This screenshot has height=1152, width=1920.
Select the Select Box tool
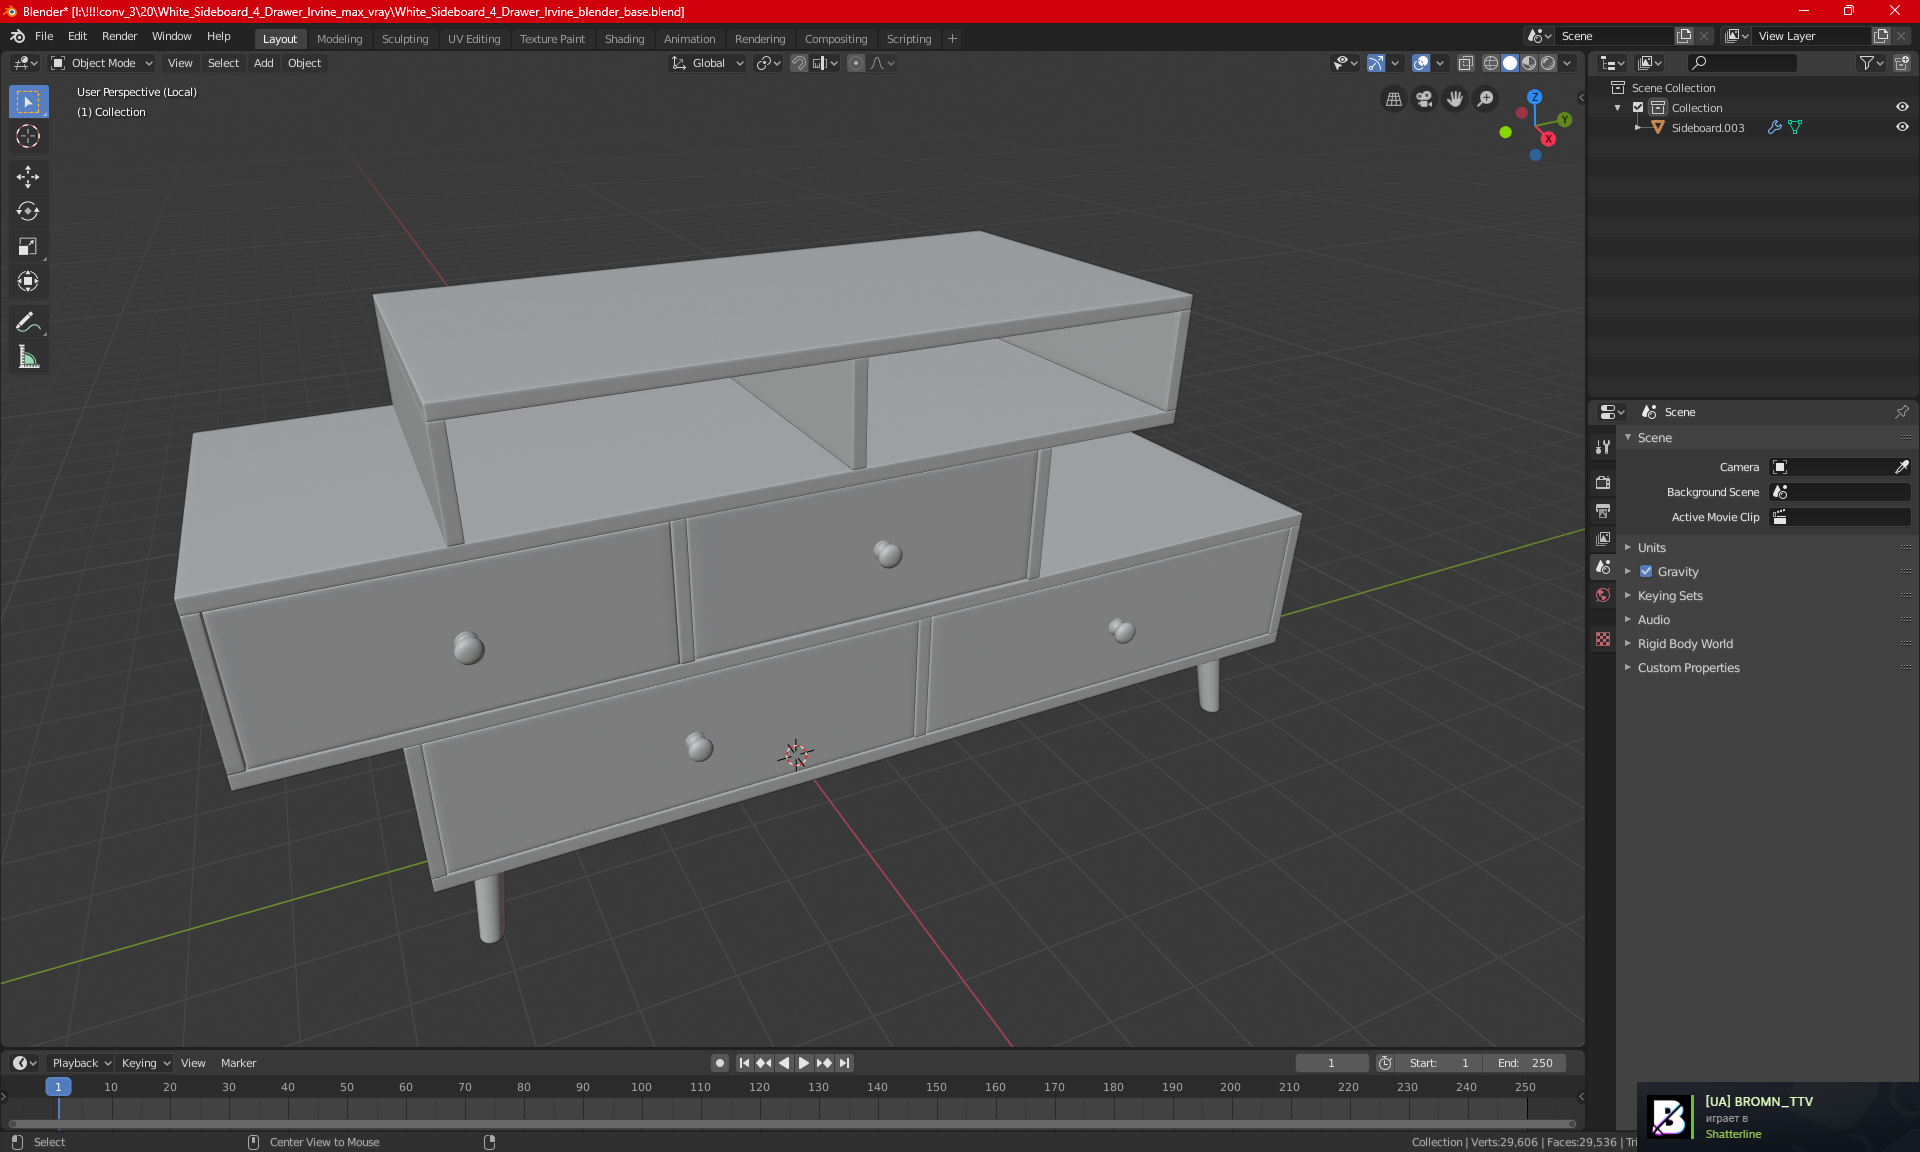[28, 102]
